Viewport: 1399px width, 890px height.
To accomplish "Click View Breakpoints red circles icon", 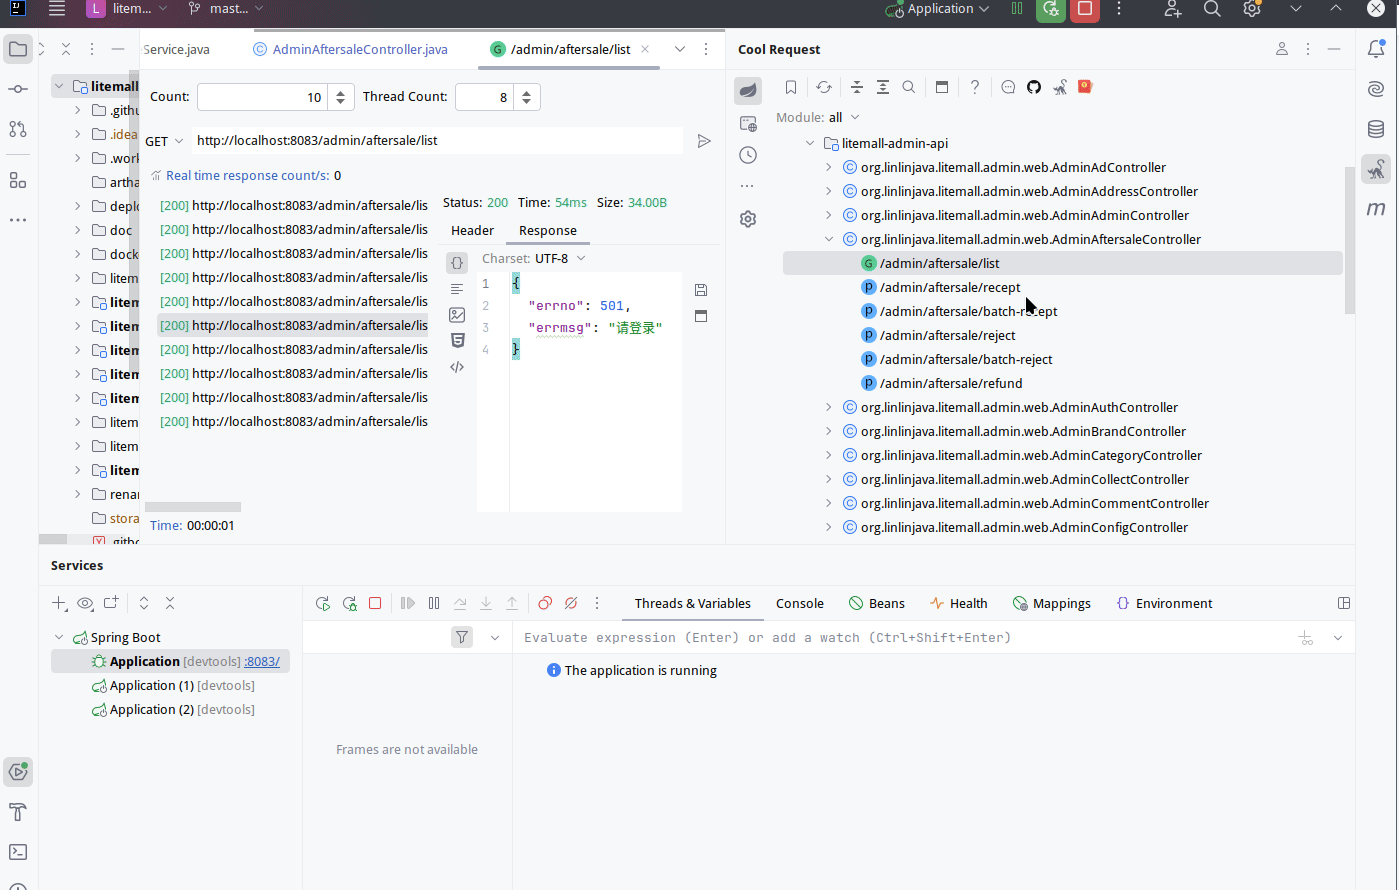I will coord(545,603).
